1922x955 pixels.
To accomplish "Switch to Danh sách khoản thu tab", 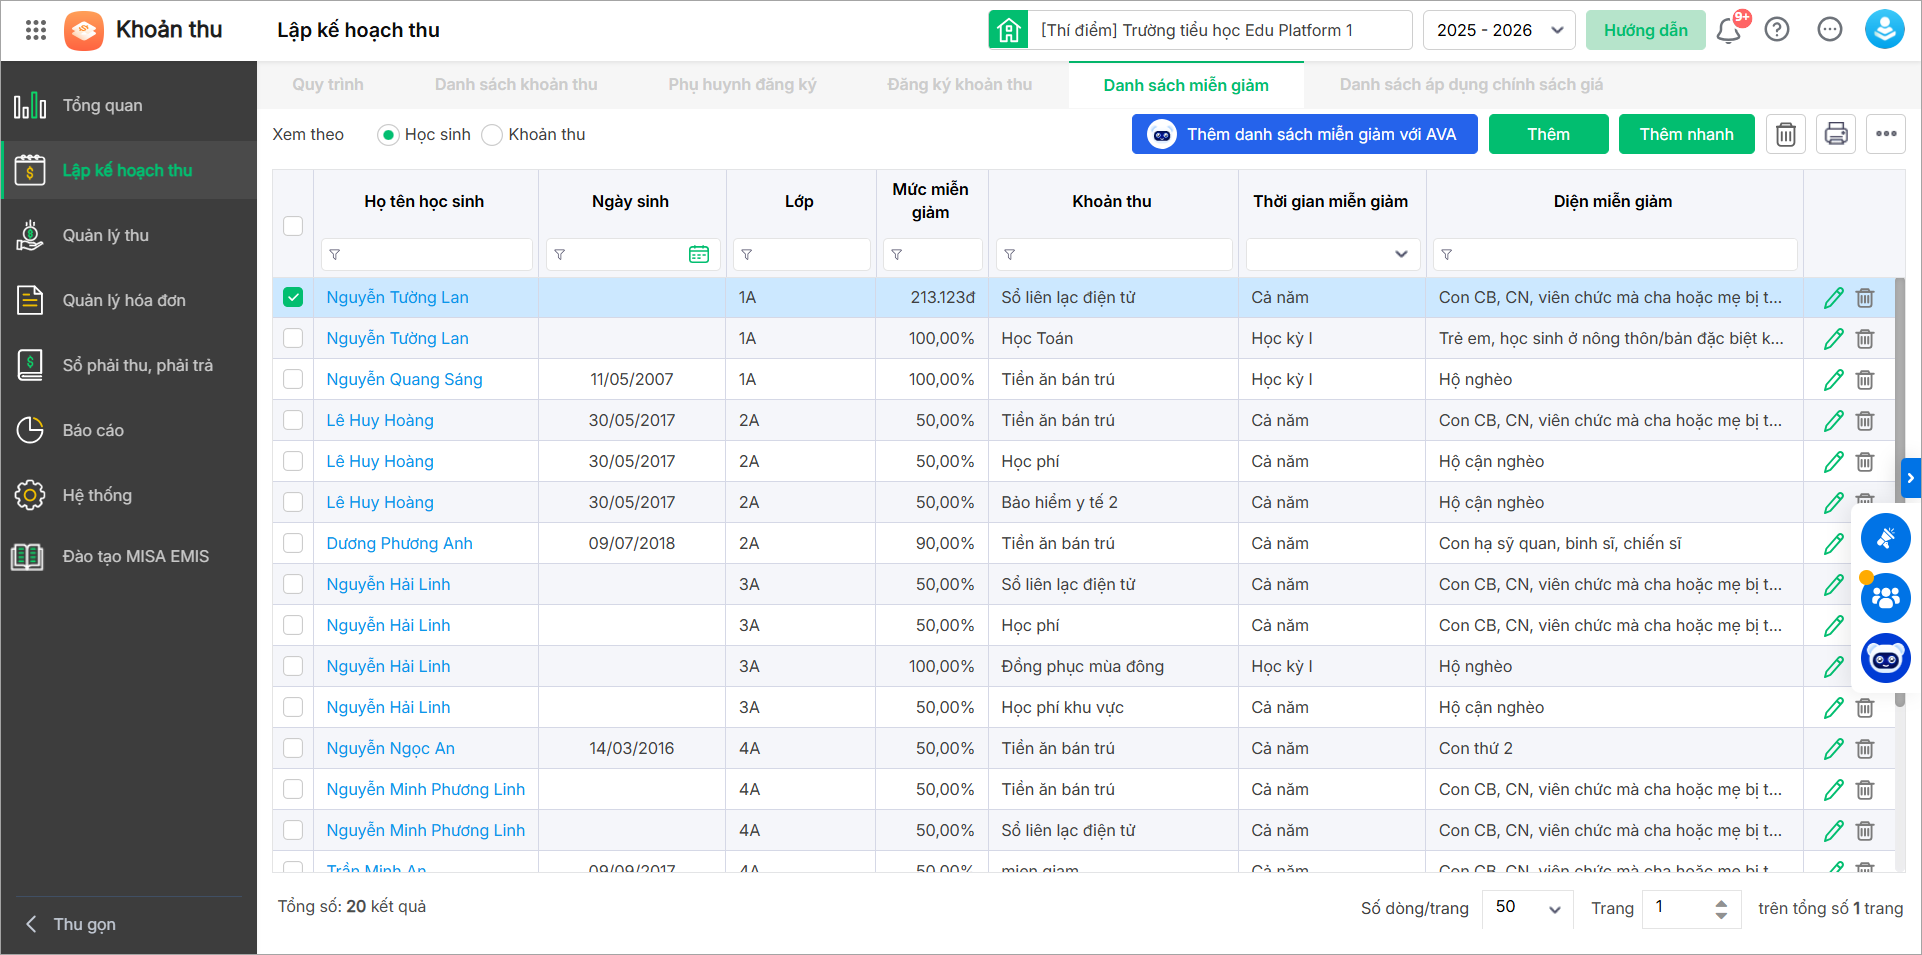I will click(516, 85).
